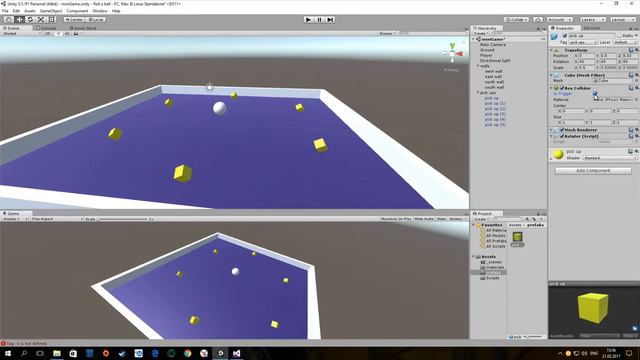The width and height of the screenshot is (640, 360).
Task: Click the Pause button in the toolbar
Action: pos(320,20)
